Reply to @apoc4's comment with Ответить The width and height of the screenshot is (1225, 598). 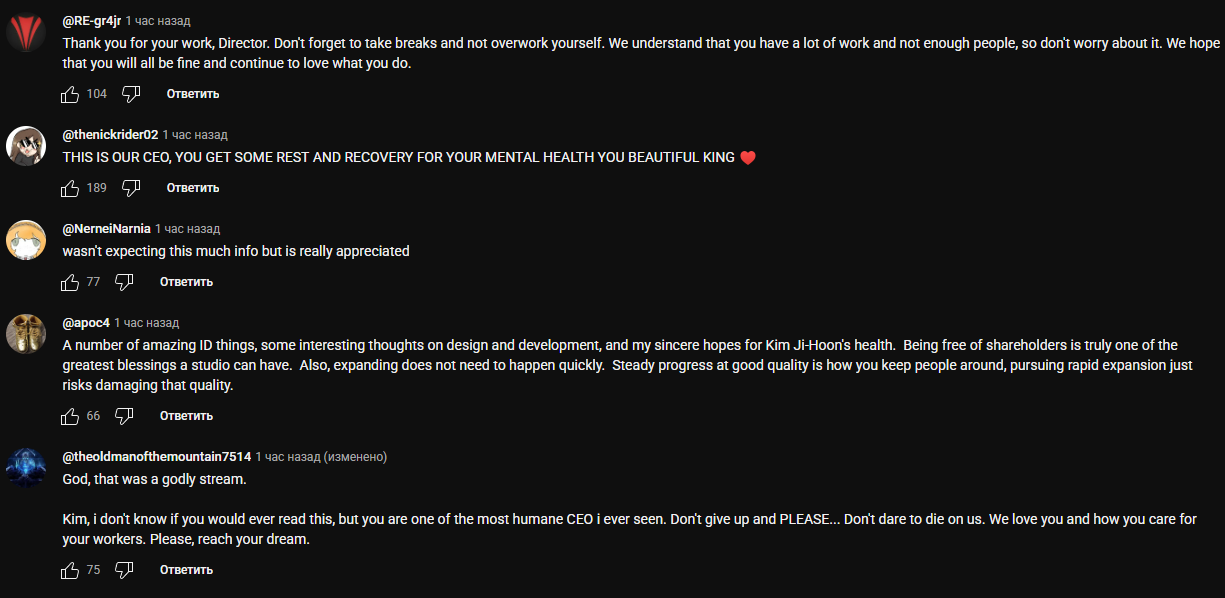coord(186,416)
